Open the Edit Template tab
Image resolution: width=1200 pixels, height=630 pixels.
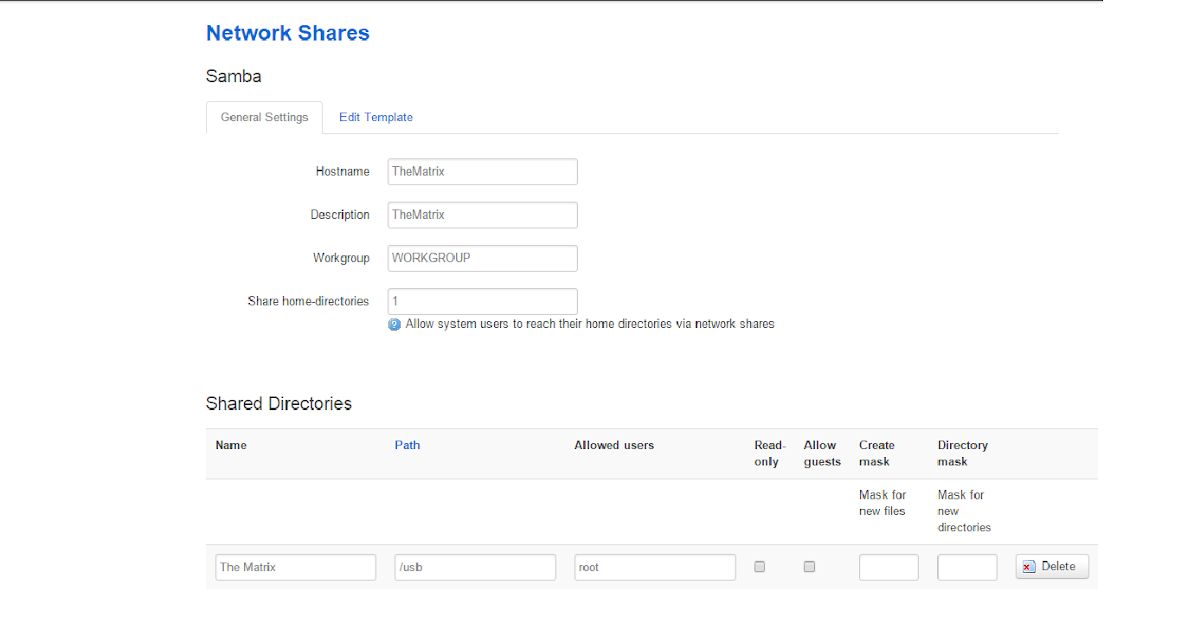coord(375,117)
